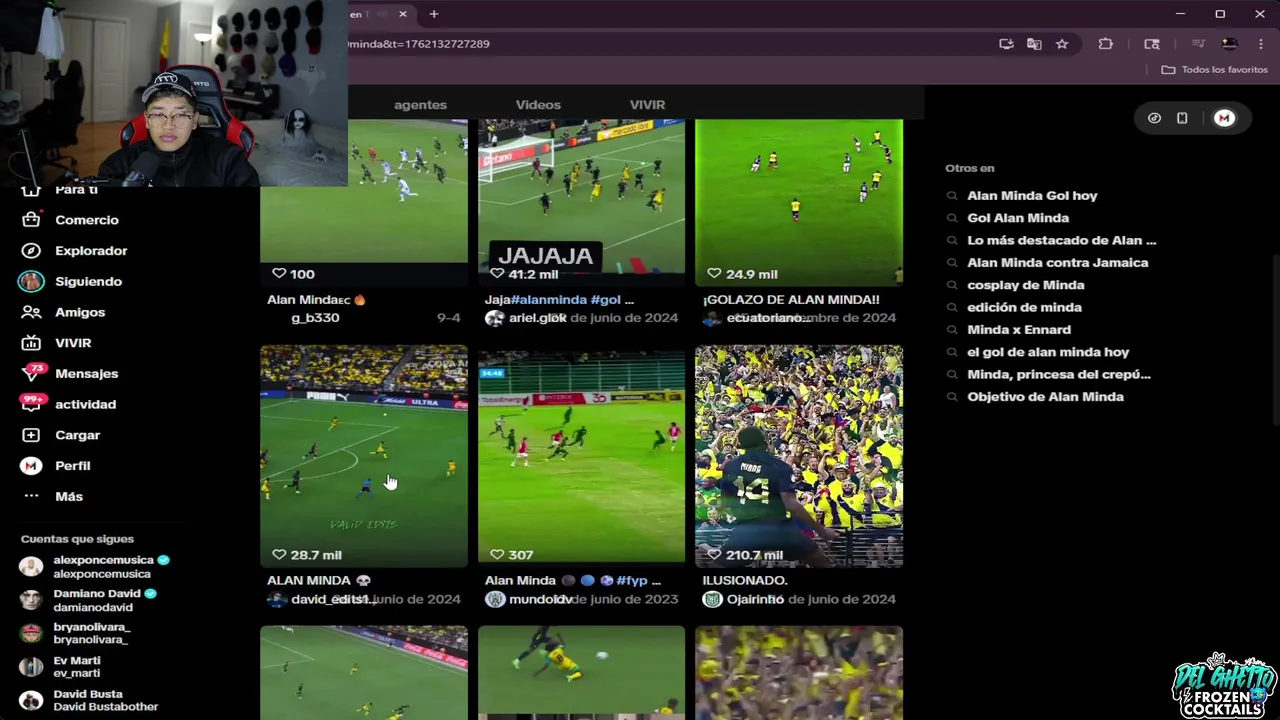This screenshot has height=720, width=1280.
Task: Click the heart icon showing 307
Action: pos(497,555)
